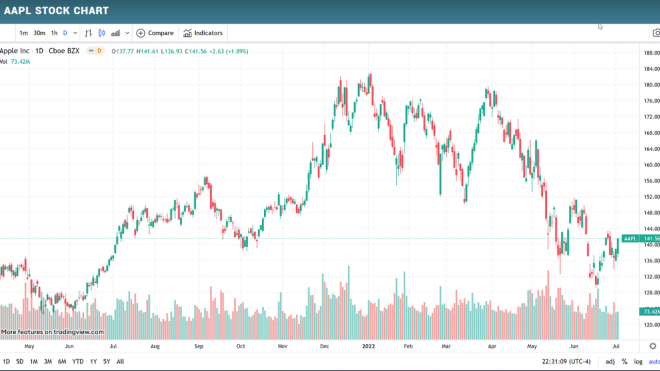This screenshot has height=371, width=660.
Task: Open the time interval dropdown arrow
Action: (x=75, y=33)
